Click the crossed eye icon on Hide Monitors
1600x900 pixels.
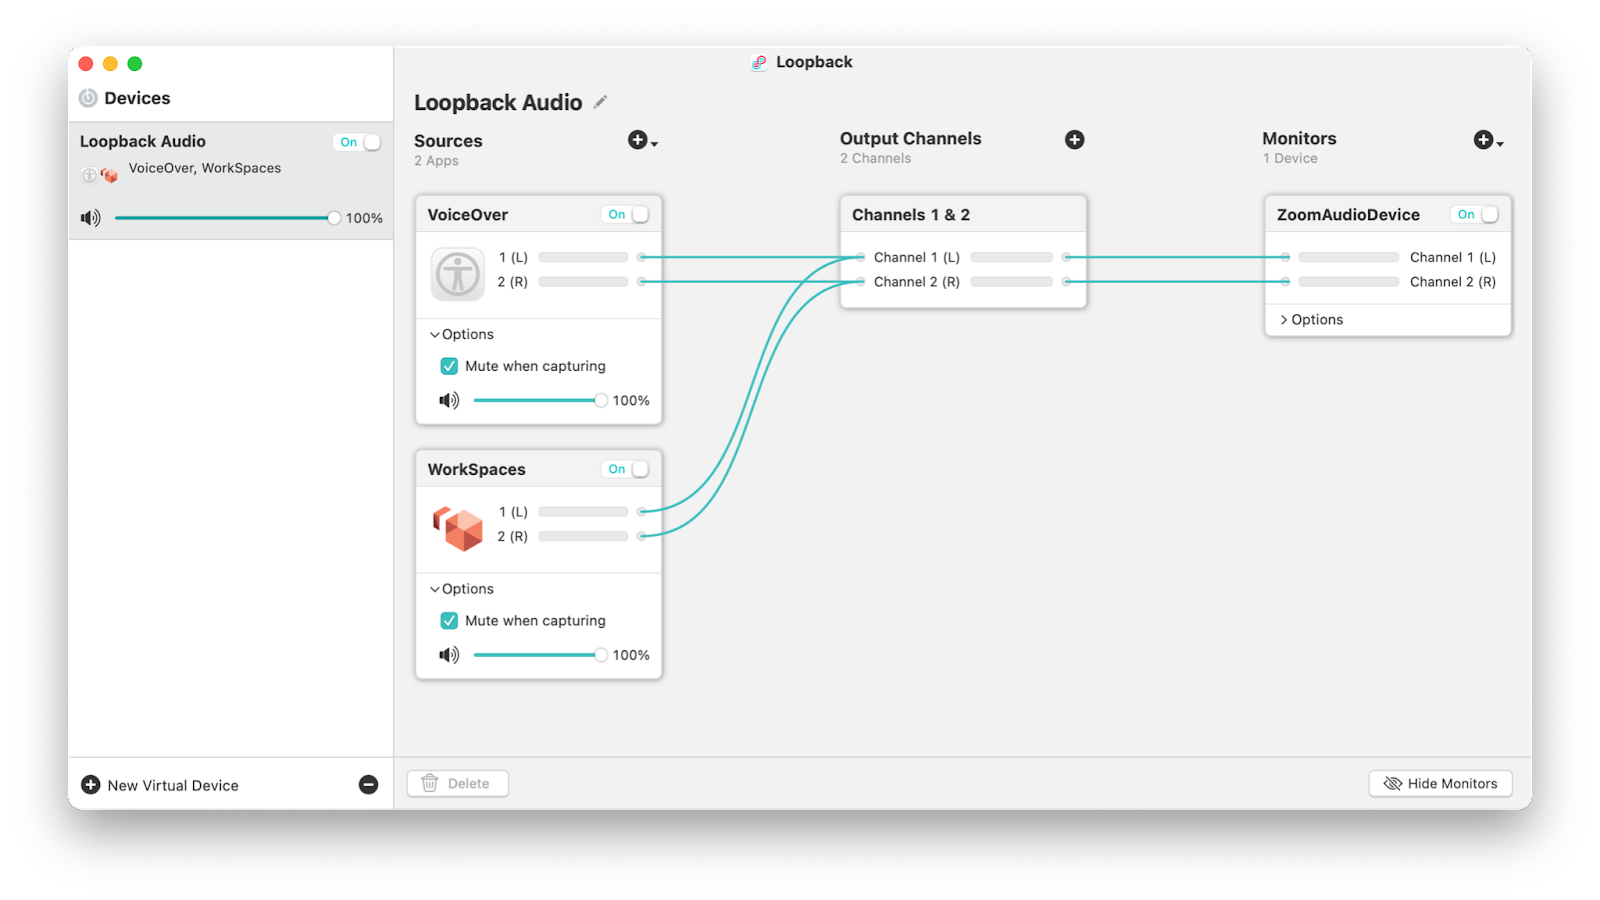[1392, 784]
